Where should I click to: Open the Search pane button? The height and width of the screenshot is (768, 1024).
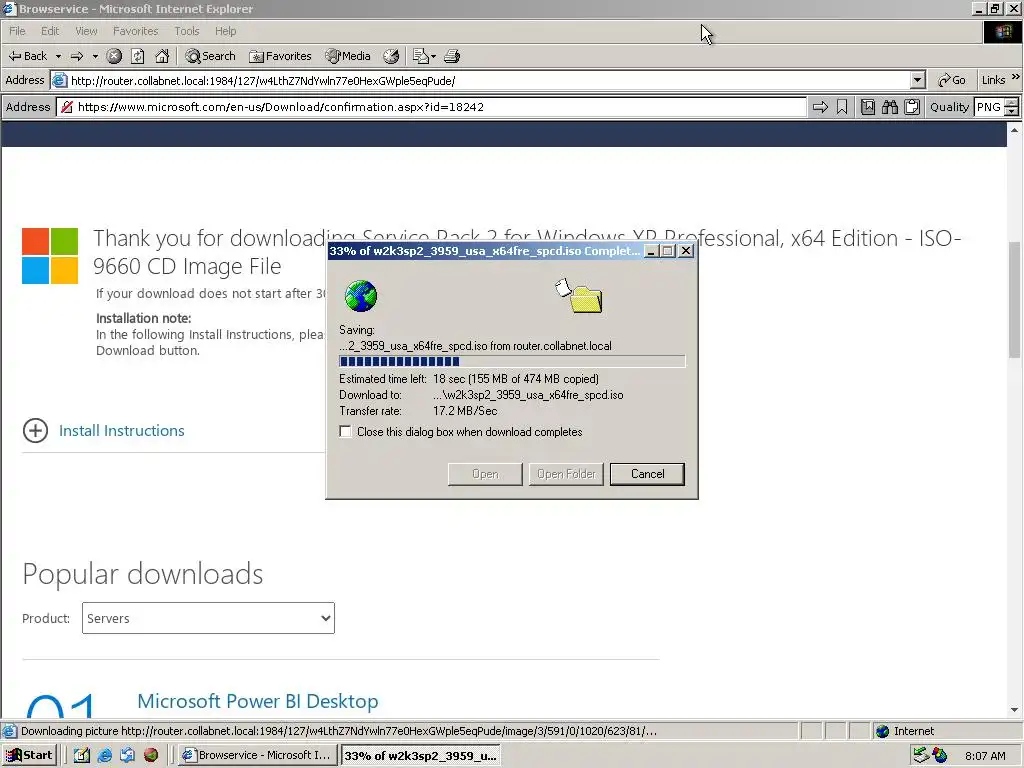[210, 56]
